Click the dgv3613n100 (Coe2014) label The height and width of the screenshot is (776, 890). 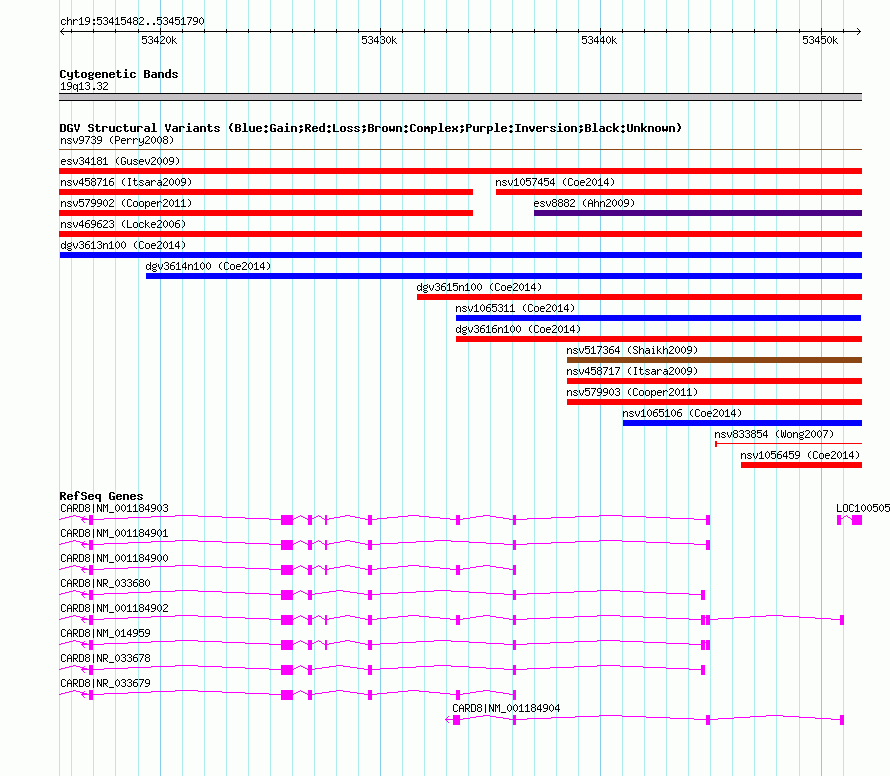(x=123, y=245)
